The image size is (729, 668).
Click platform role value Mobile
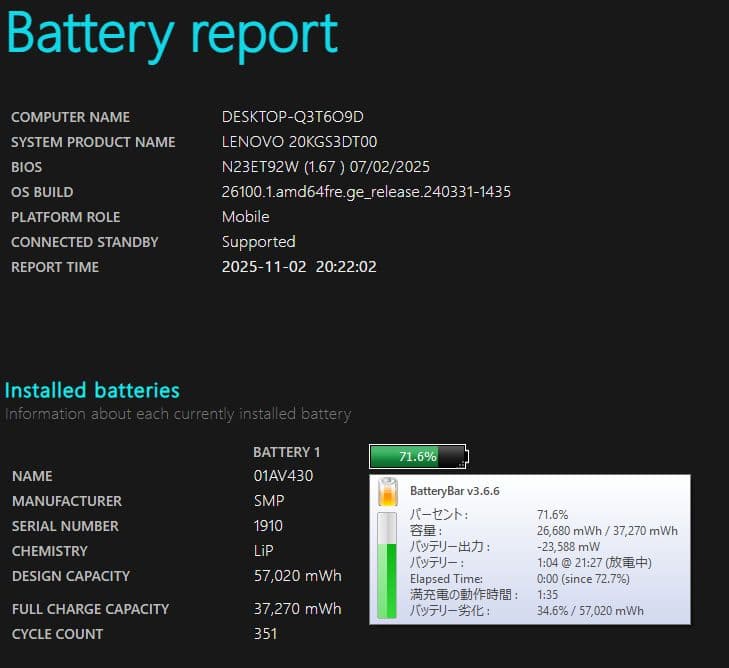point(245,217)
